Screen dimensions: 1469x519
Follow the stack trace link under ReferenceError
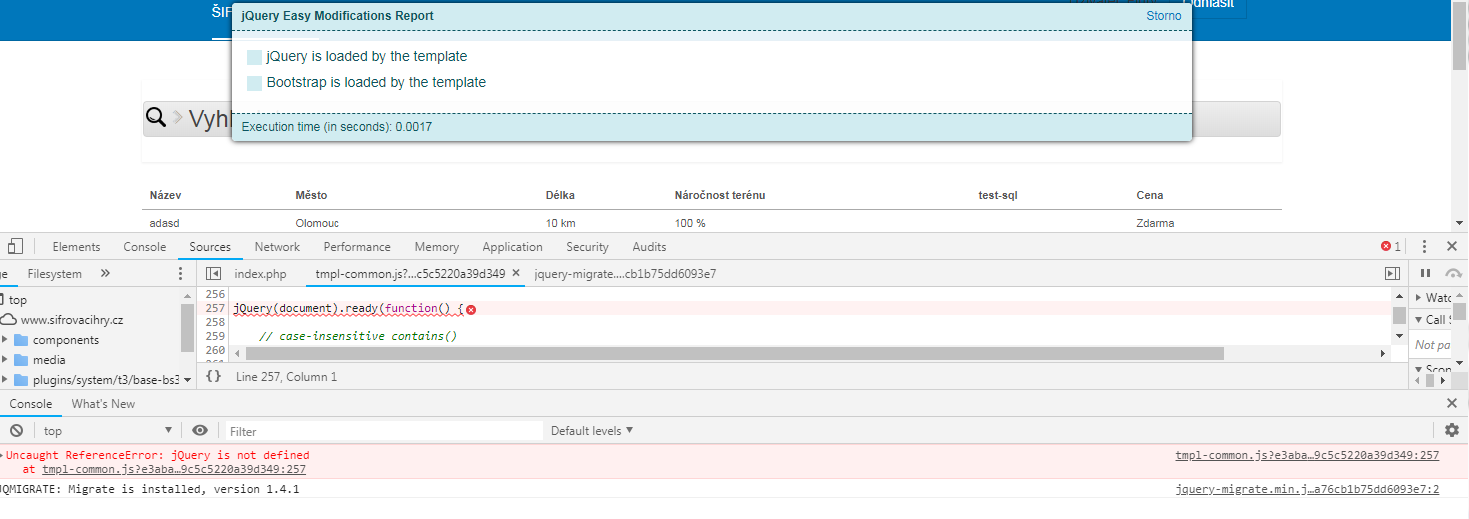(x=174, y=469)
